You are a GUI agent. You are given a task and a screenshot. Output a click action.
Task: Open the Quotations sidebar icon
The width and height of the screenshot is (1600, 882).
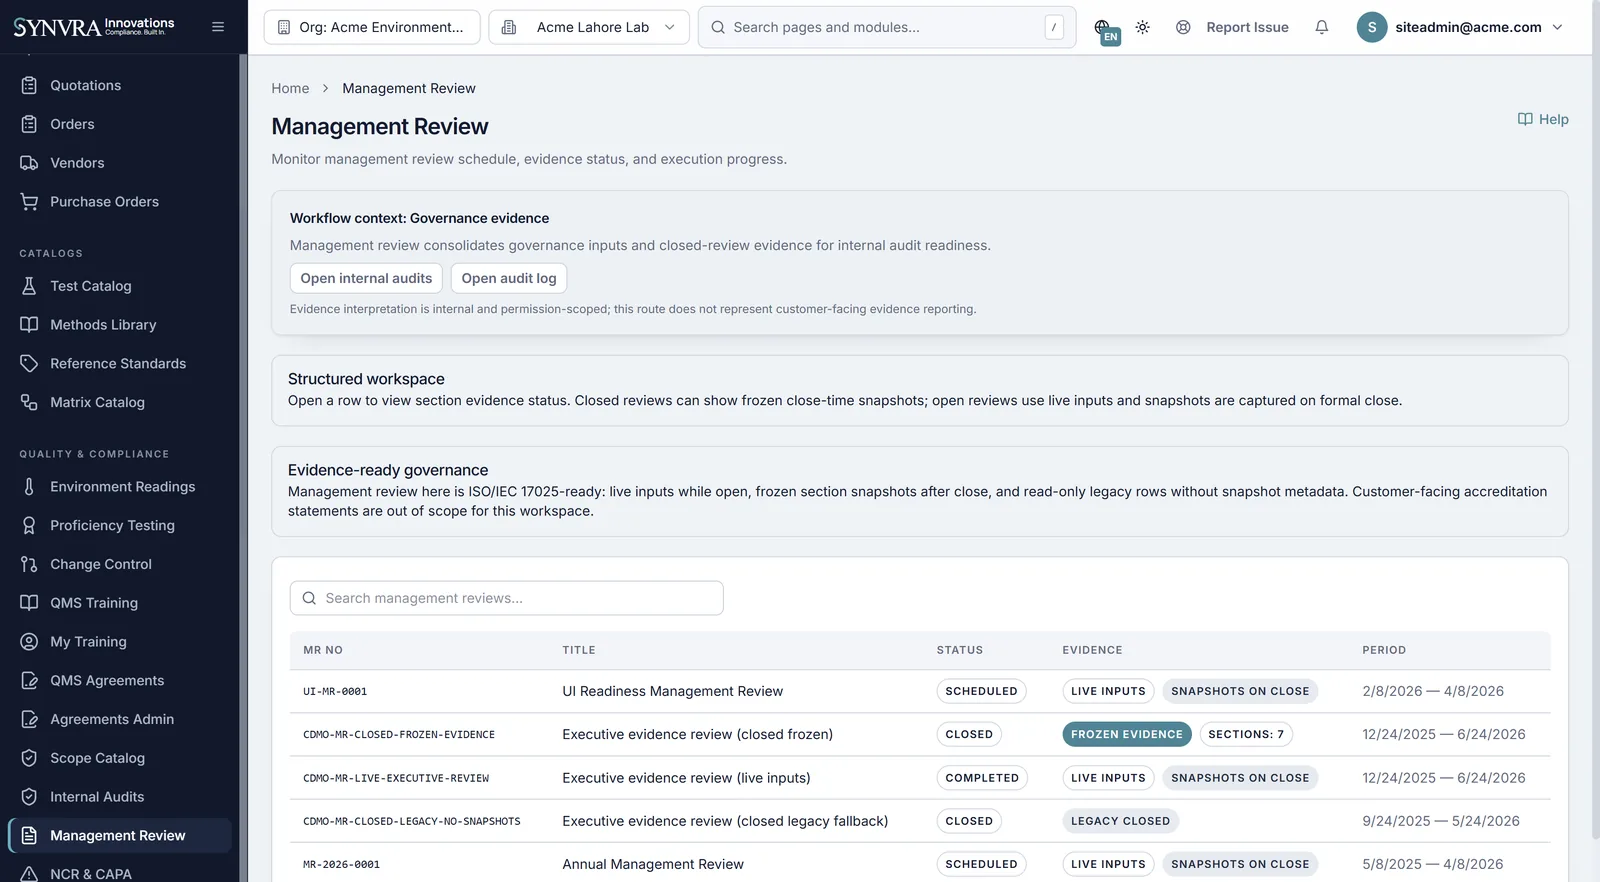[29, 85]
